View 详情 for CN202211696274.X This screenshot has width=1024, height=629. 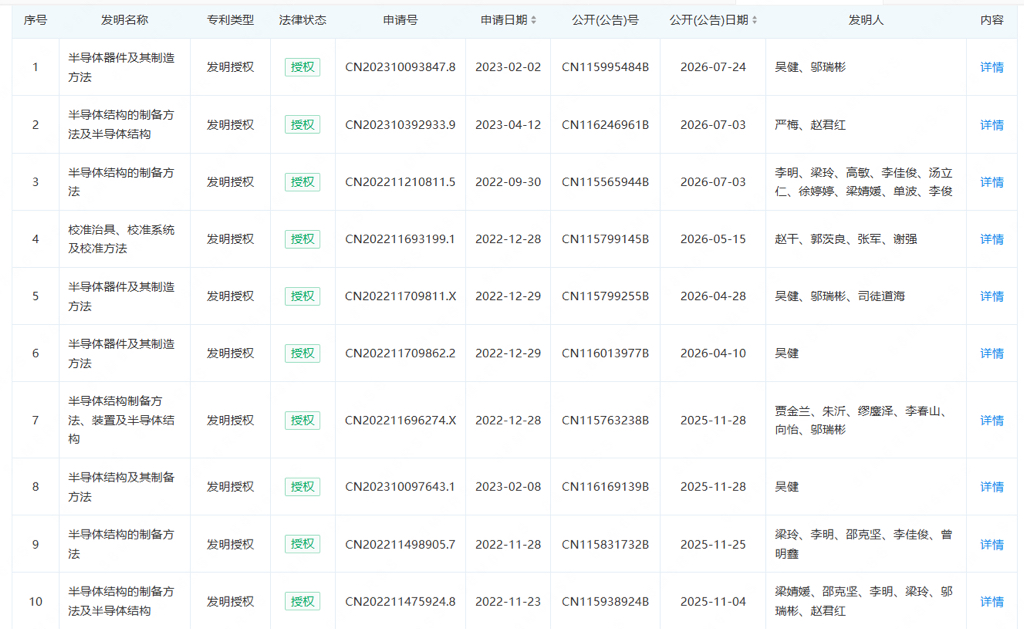(991, 421)
